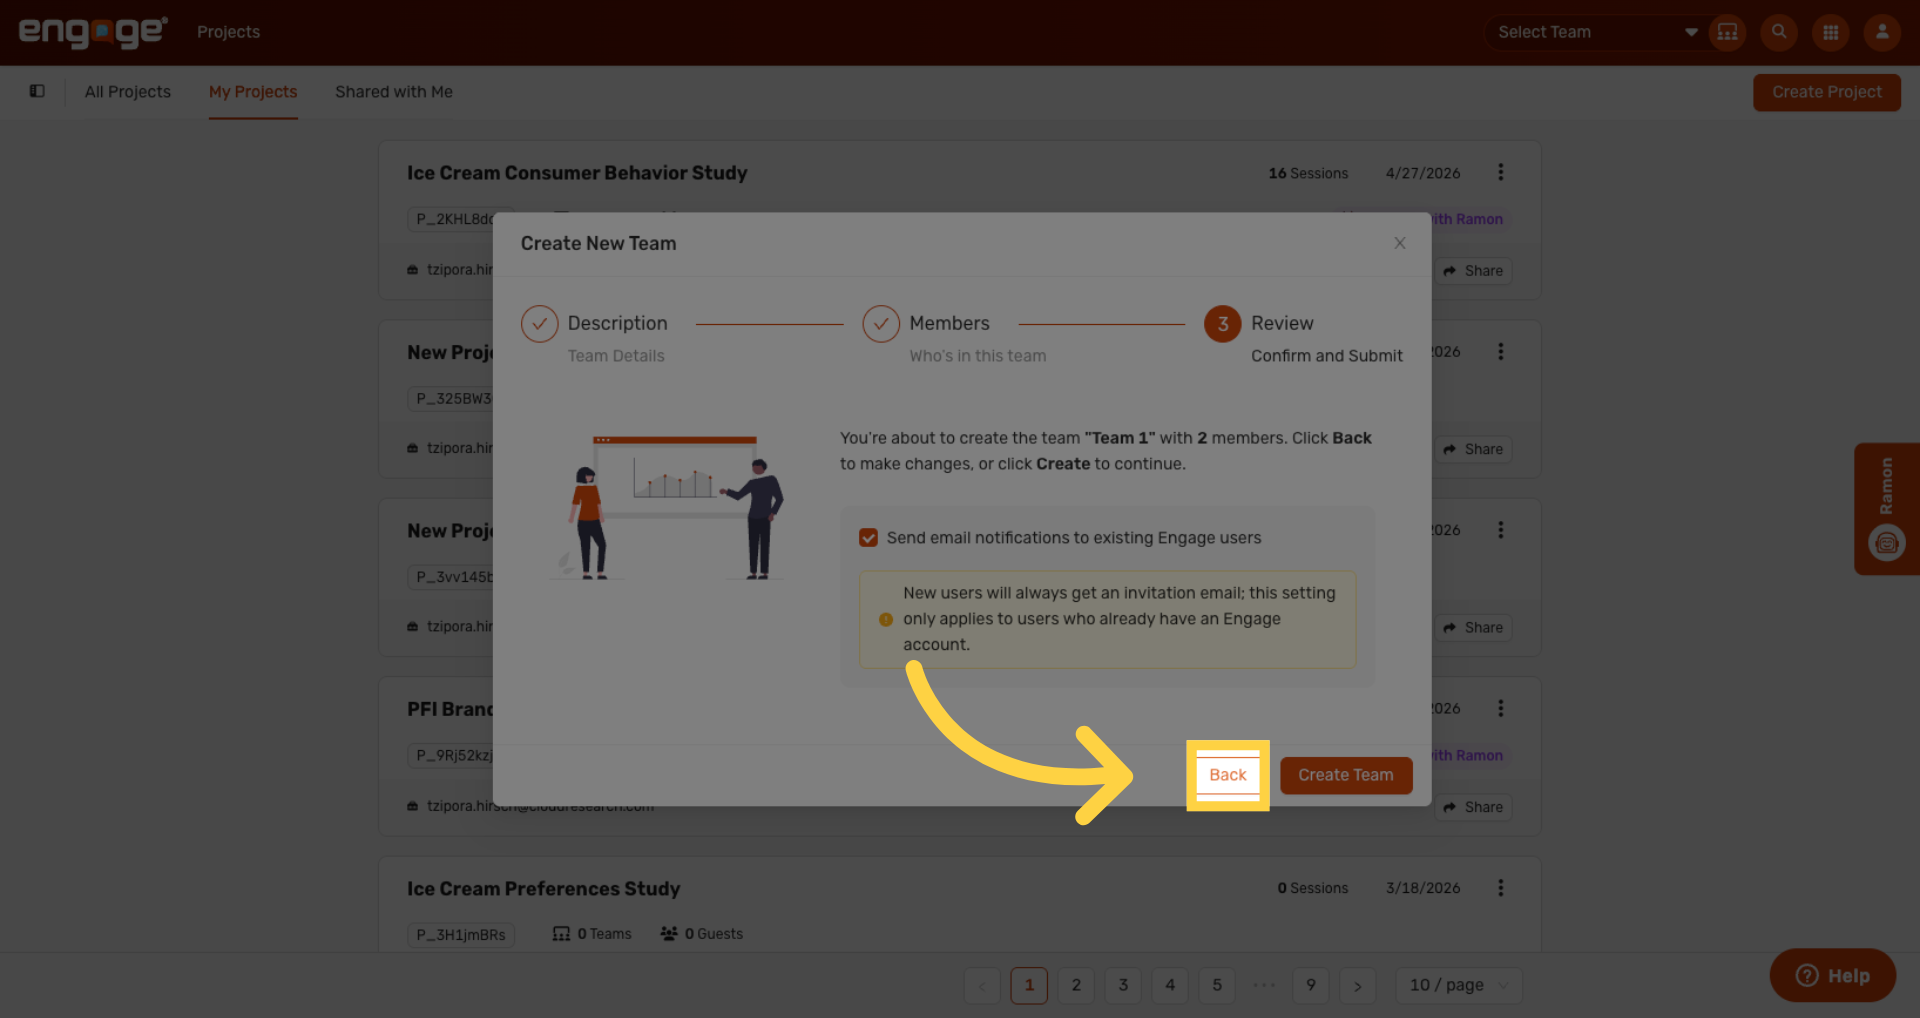Click the 0 Teams icon
The image size is (1920, 1018).
tap(562, 934)
